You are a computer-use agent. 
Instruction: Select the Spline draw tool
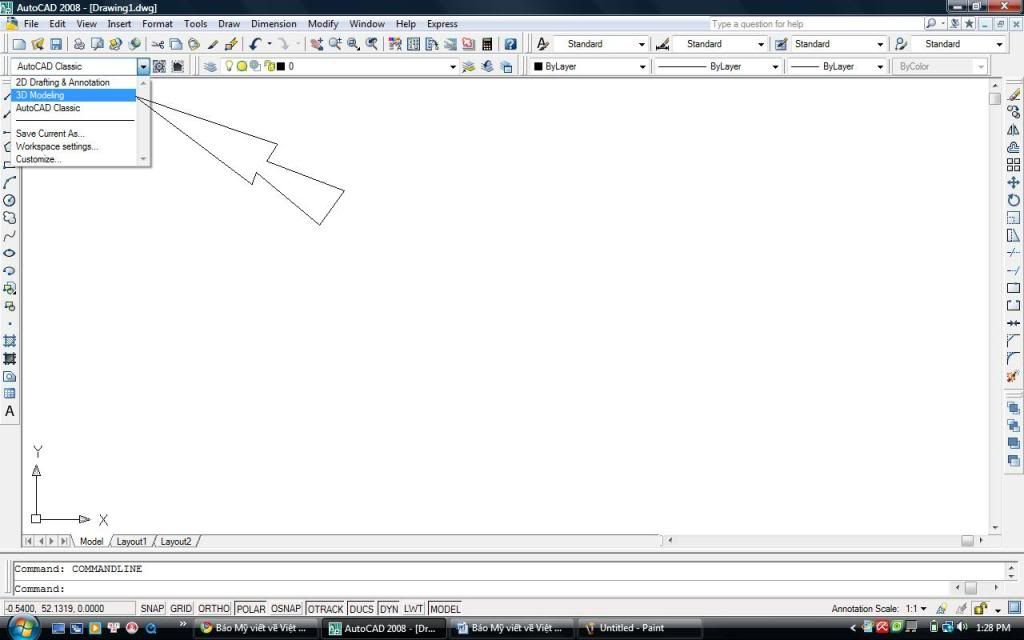coord(9,235)
